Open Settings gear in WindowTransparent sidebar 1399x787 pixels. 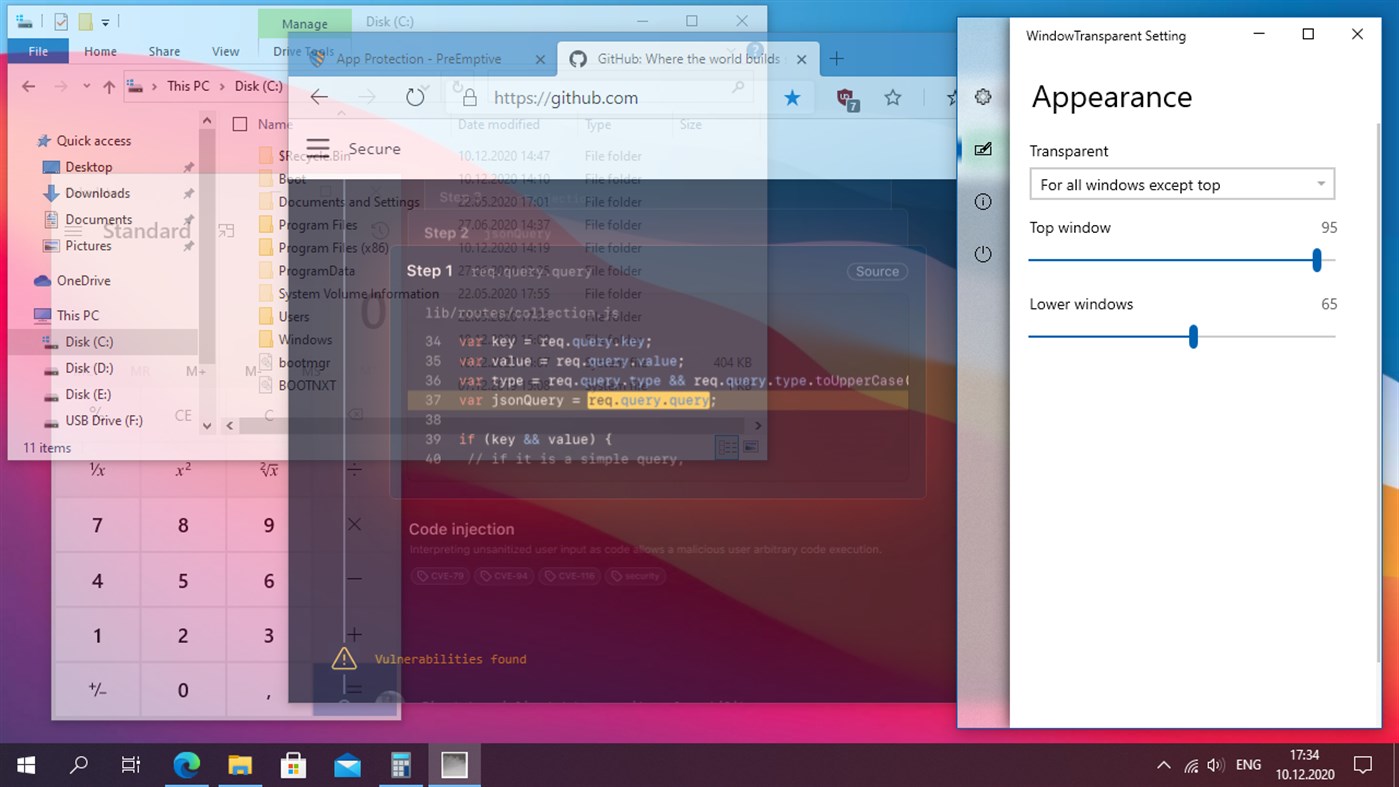(983, 97)
